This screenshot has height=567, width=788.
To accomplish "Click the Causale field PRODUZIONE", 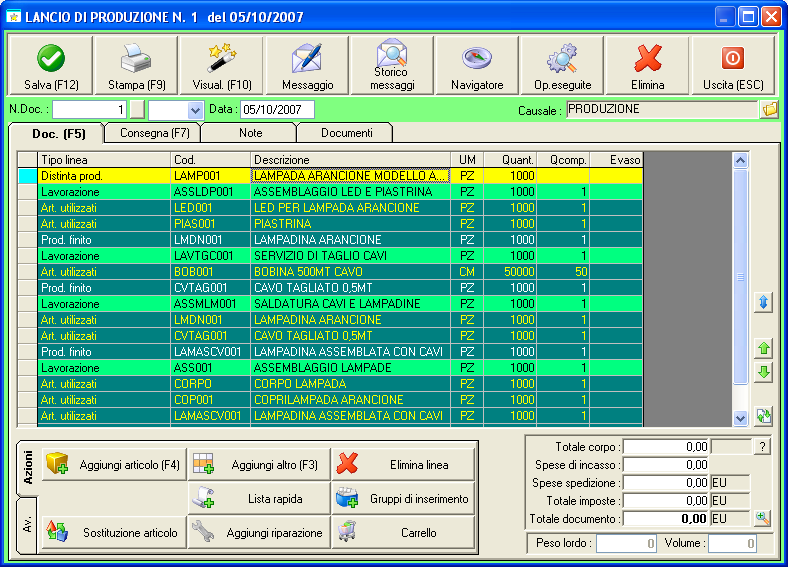I will [662, 109].
